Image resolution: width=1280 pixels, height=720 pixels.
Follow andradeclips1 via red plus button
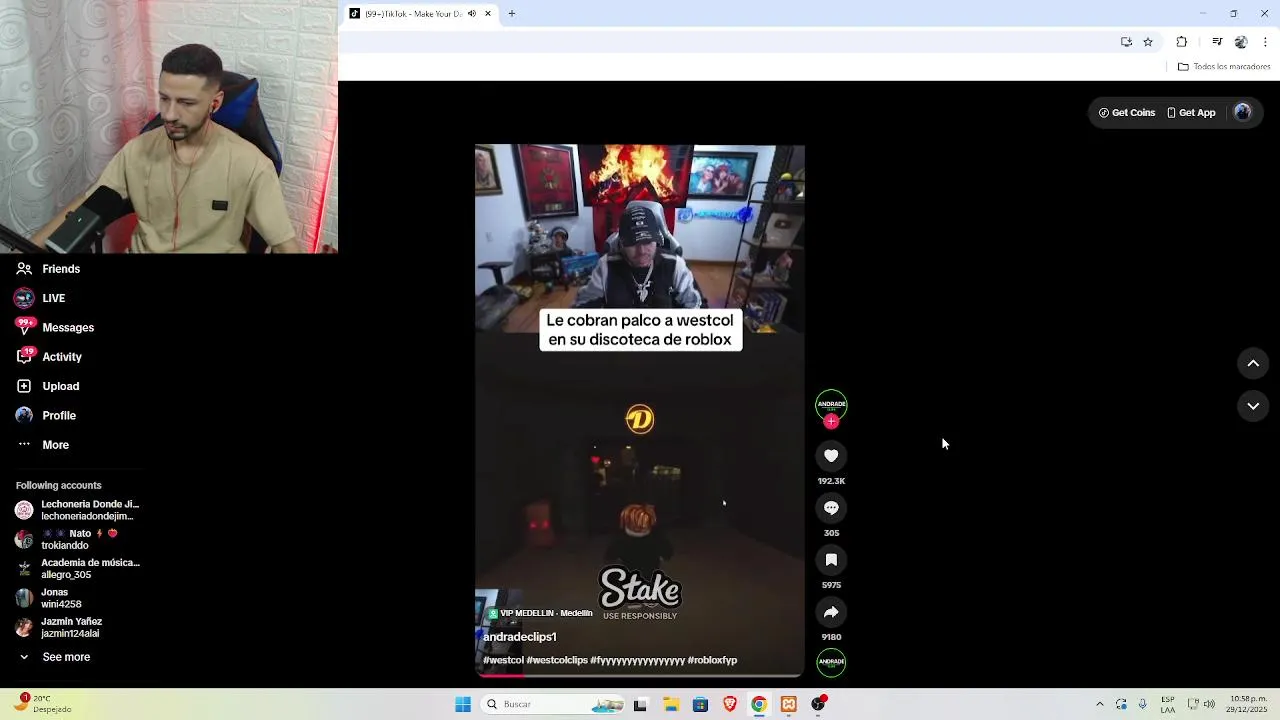tap(831, 422)
